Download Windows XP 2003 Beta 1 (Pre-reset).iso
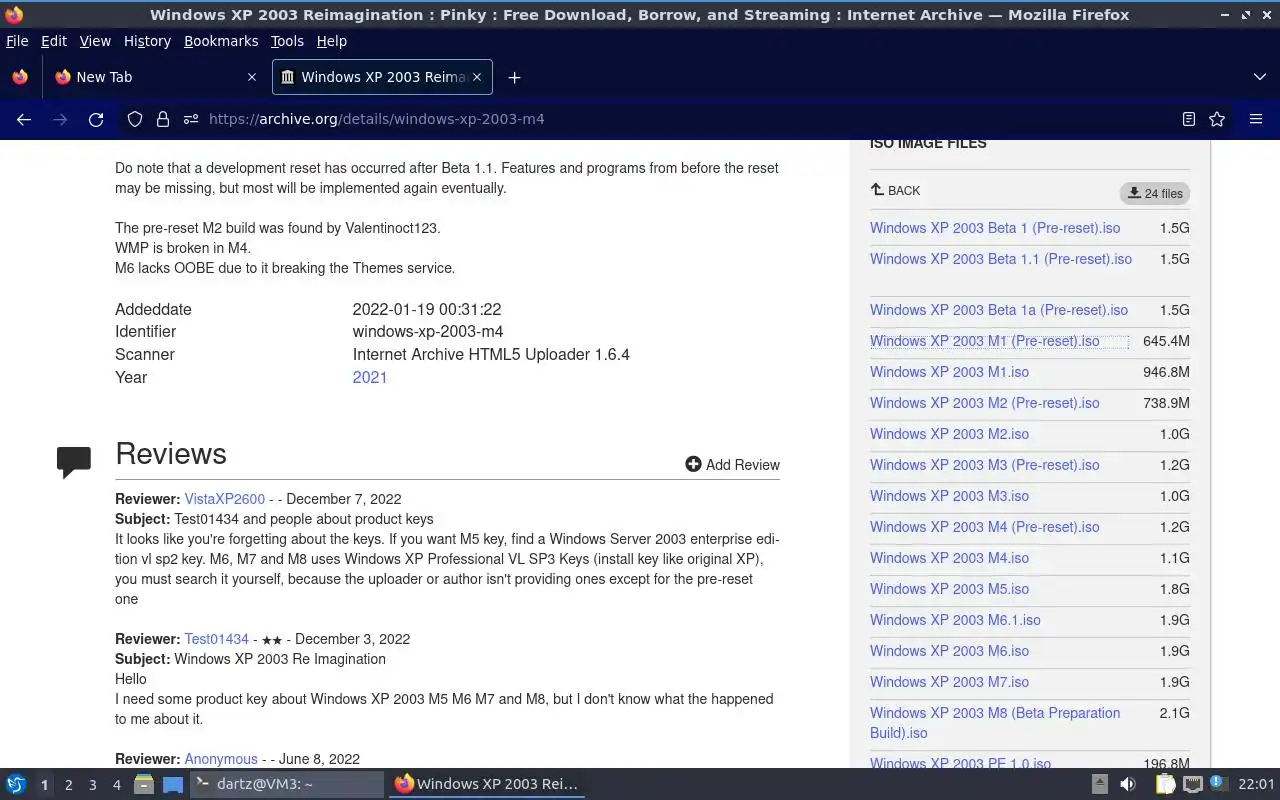The height and width of the screenshot is (800, 1280). coord(995,228)
